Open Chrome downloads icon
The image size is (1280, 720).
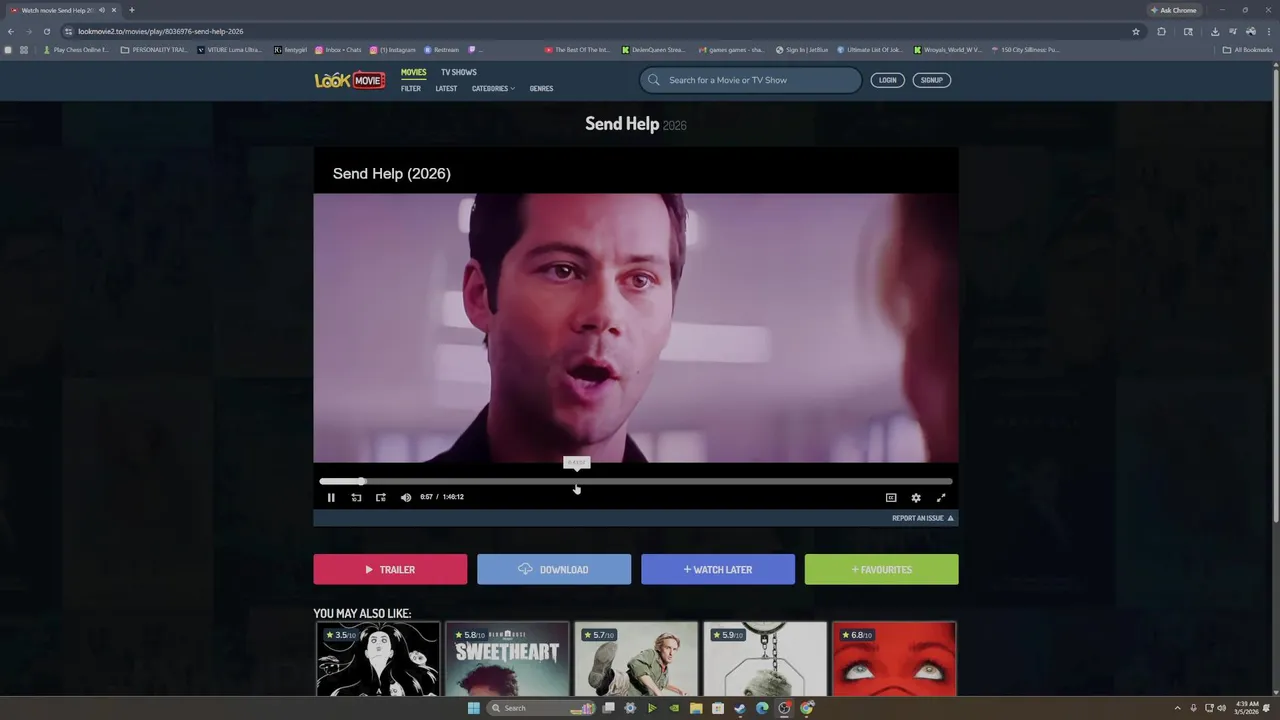click(x=1215, y=31)
